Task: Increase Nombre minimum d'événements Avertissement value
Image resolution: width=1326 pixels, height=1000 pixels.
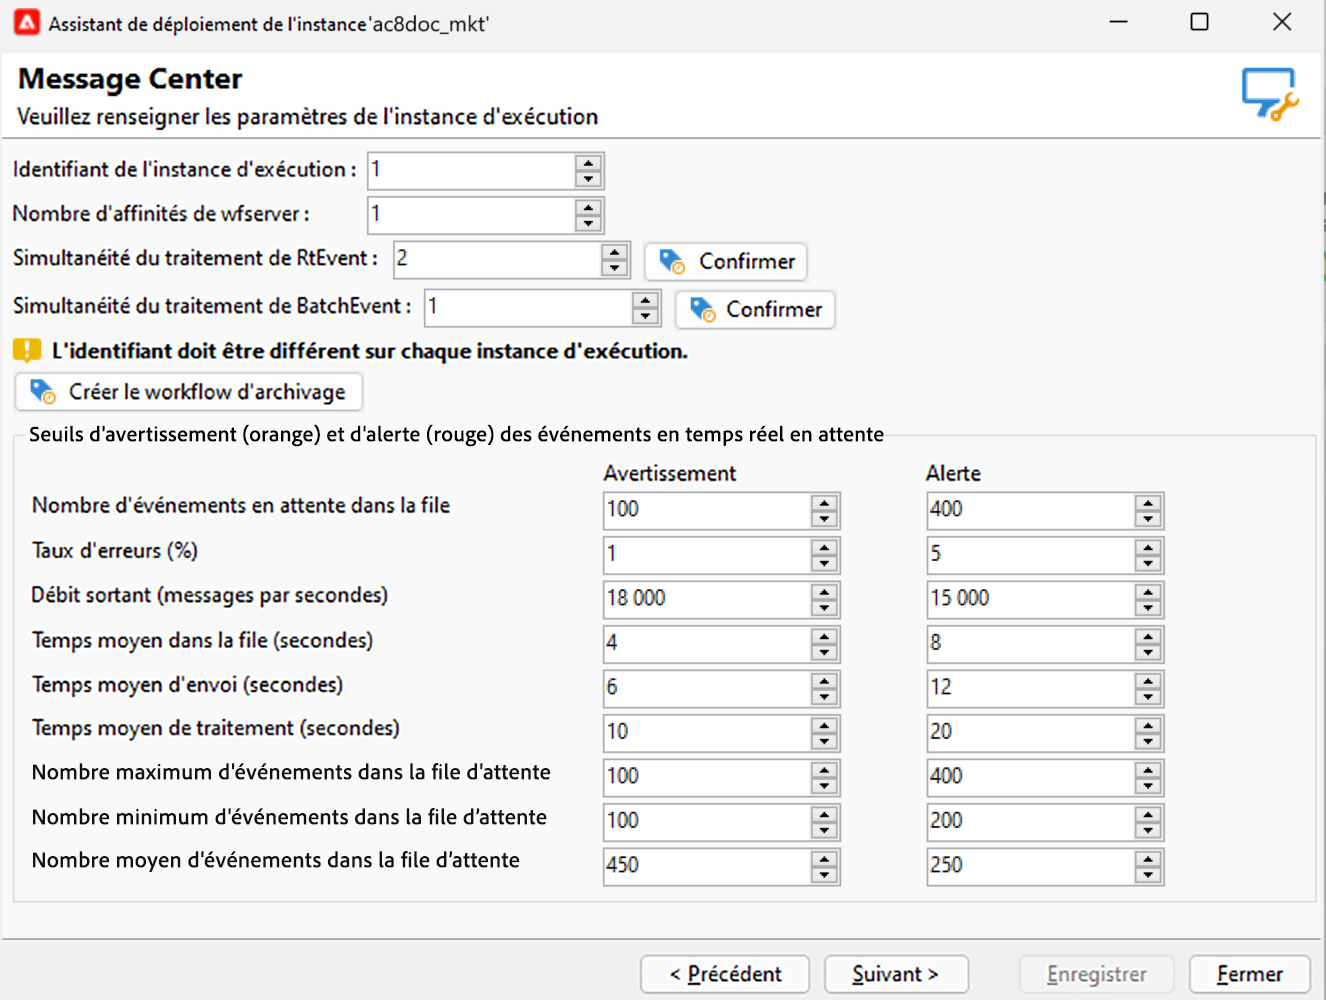Action: [825, 814]
